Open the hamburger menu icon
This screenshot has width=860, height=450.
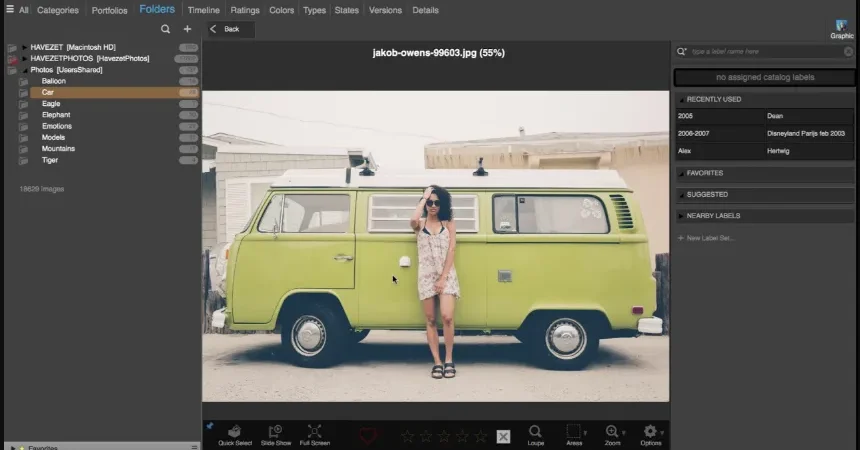(10, 9)
